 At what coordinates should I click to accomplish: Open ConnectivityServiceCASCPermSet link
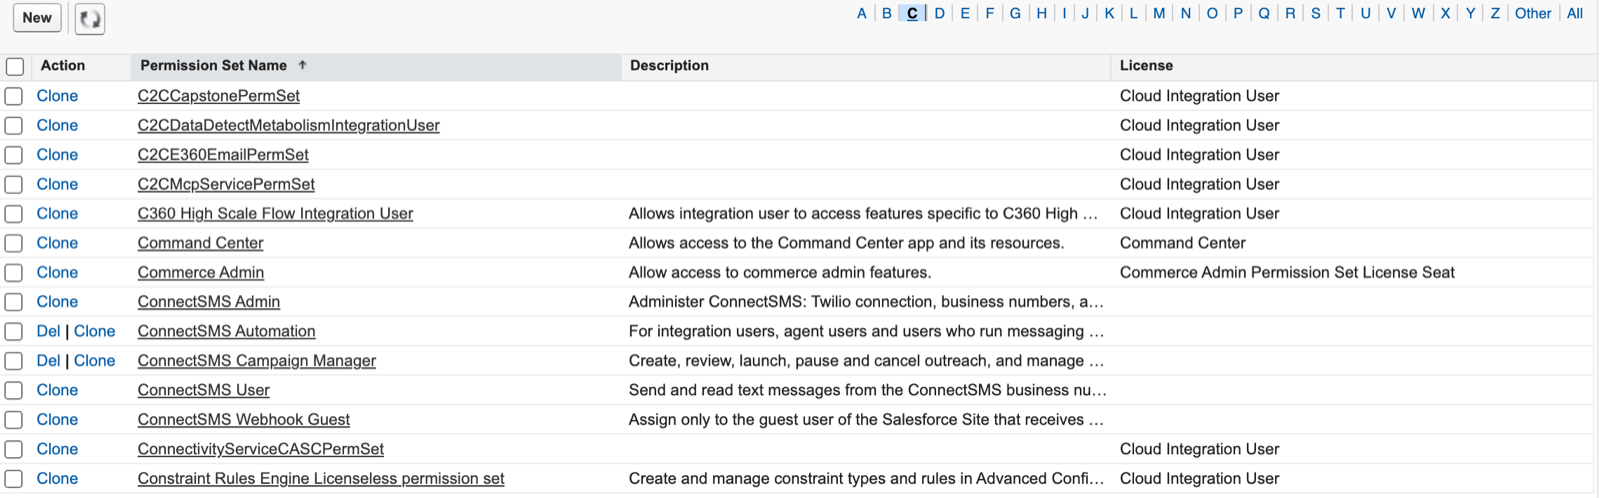(261, 449)
